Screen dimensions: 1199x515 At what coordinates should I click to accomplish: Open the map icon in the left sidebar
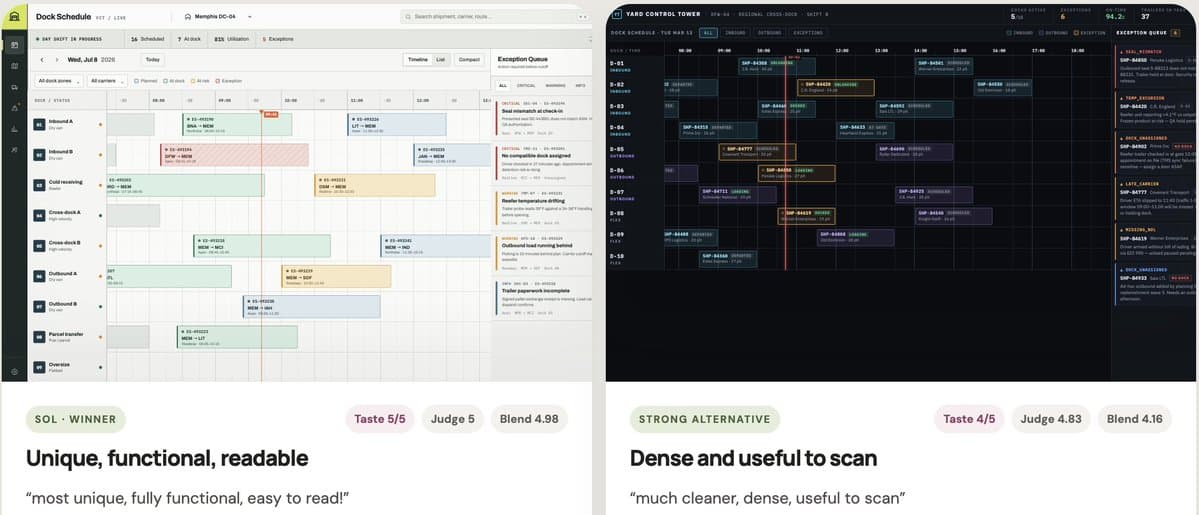pyautogui.click(x=15, y=66)
